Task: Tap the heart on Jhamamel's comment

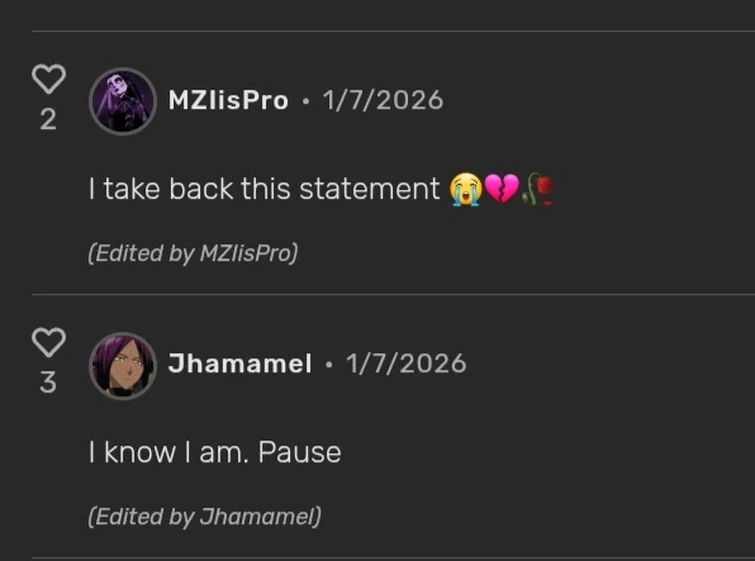Action: [x=48, y=343]
